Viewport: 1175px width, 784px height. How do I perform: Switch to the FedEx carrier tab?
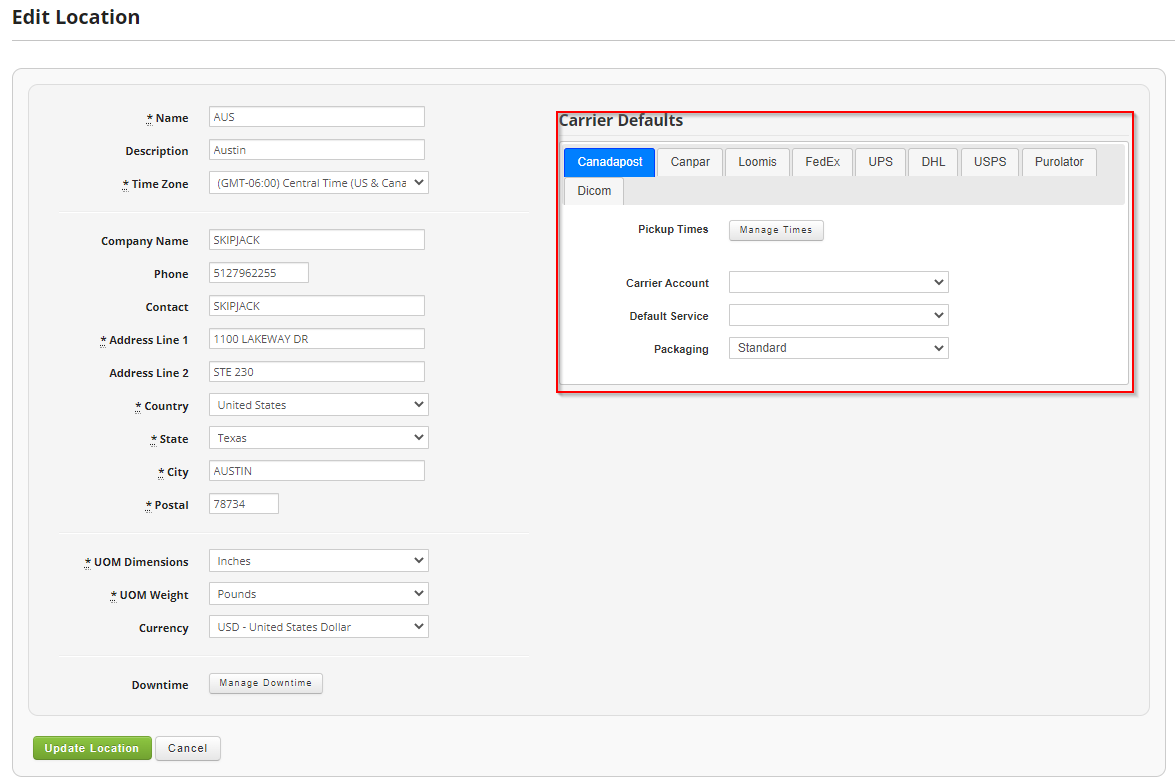[x=821, y=161]
